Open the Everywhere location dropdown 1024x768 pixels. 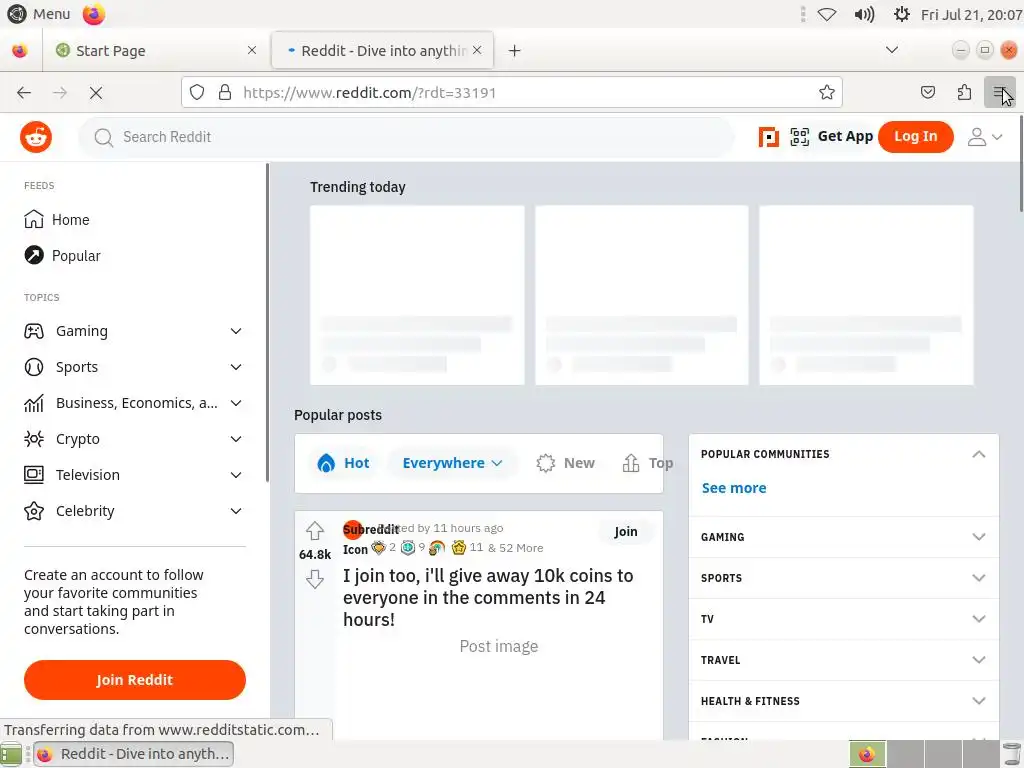pos(452,463)
